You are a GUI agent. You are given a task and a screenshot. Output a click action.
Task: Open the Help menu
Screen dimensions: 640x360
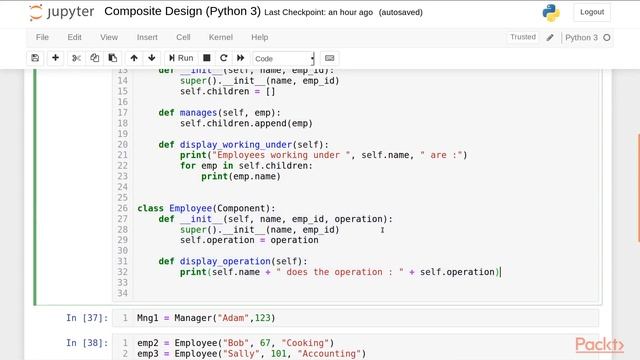(260, 37)
